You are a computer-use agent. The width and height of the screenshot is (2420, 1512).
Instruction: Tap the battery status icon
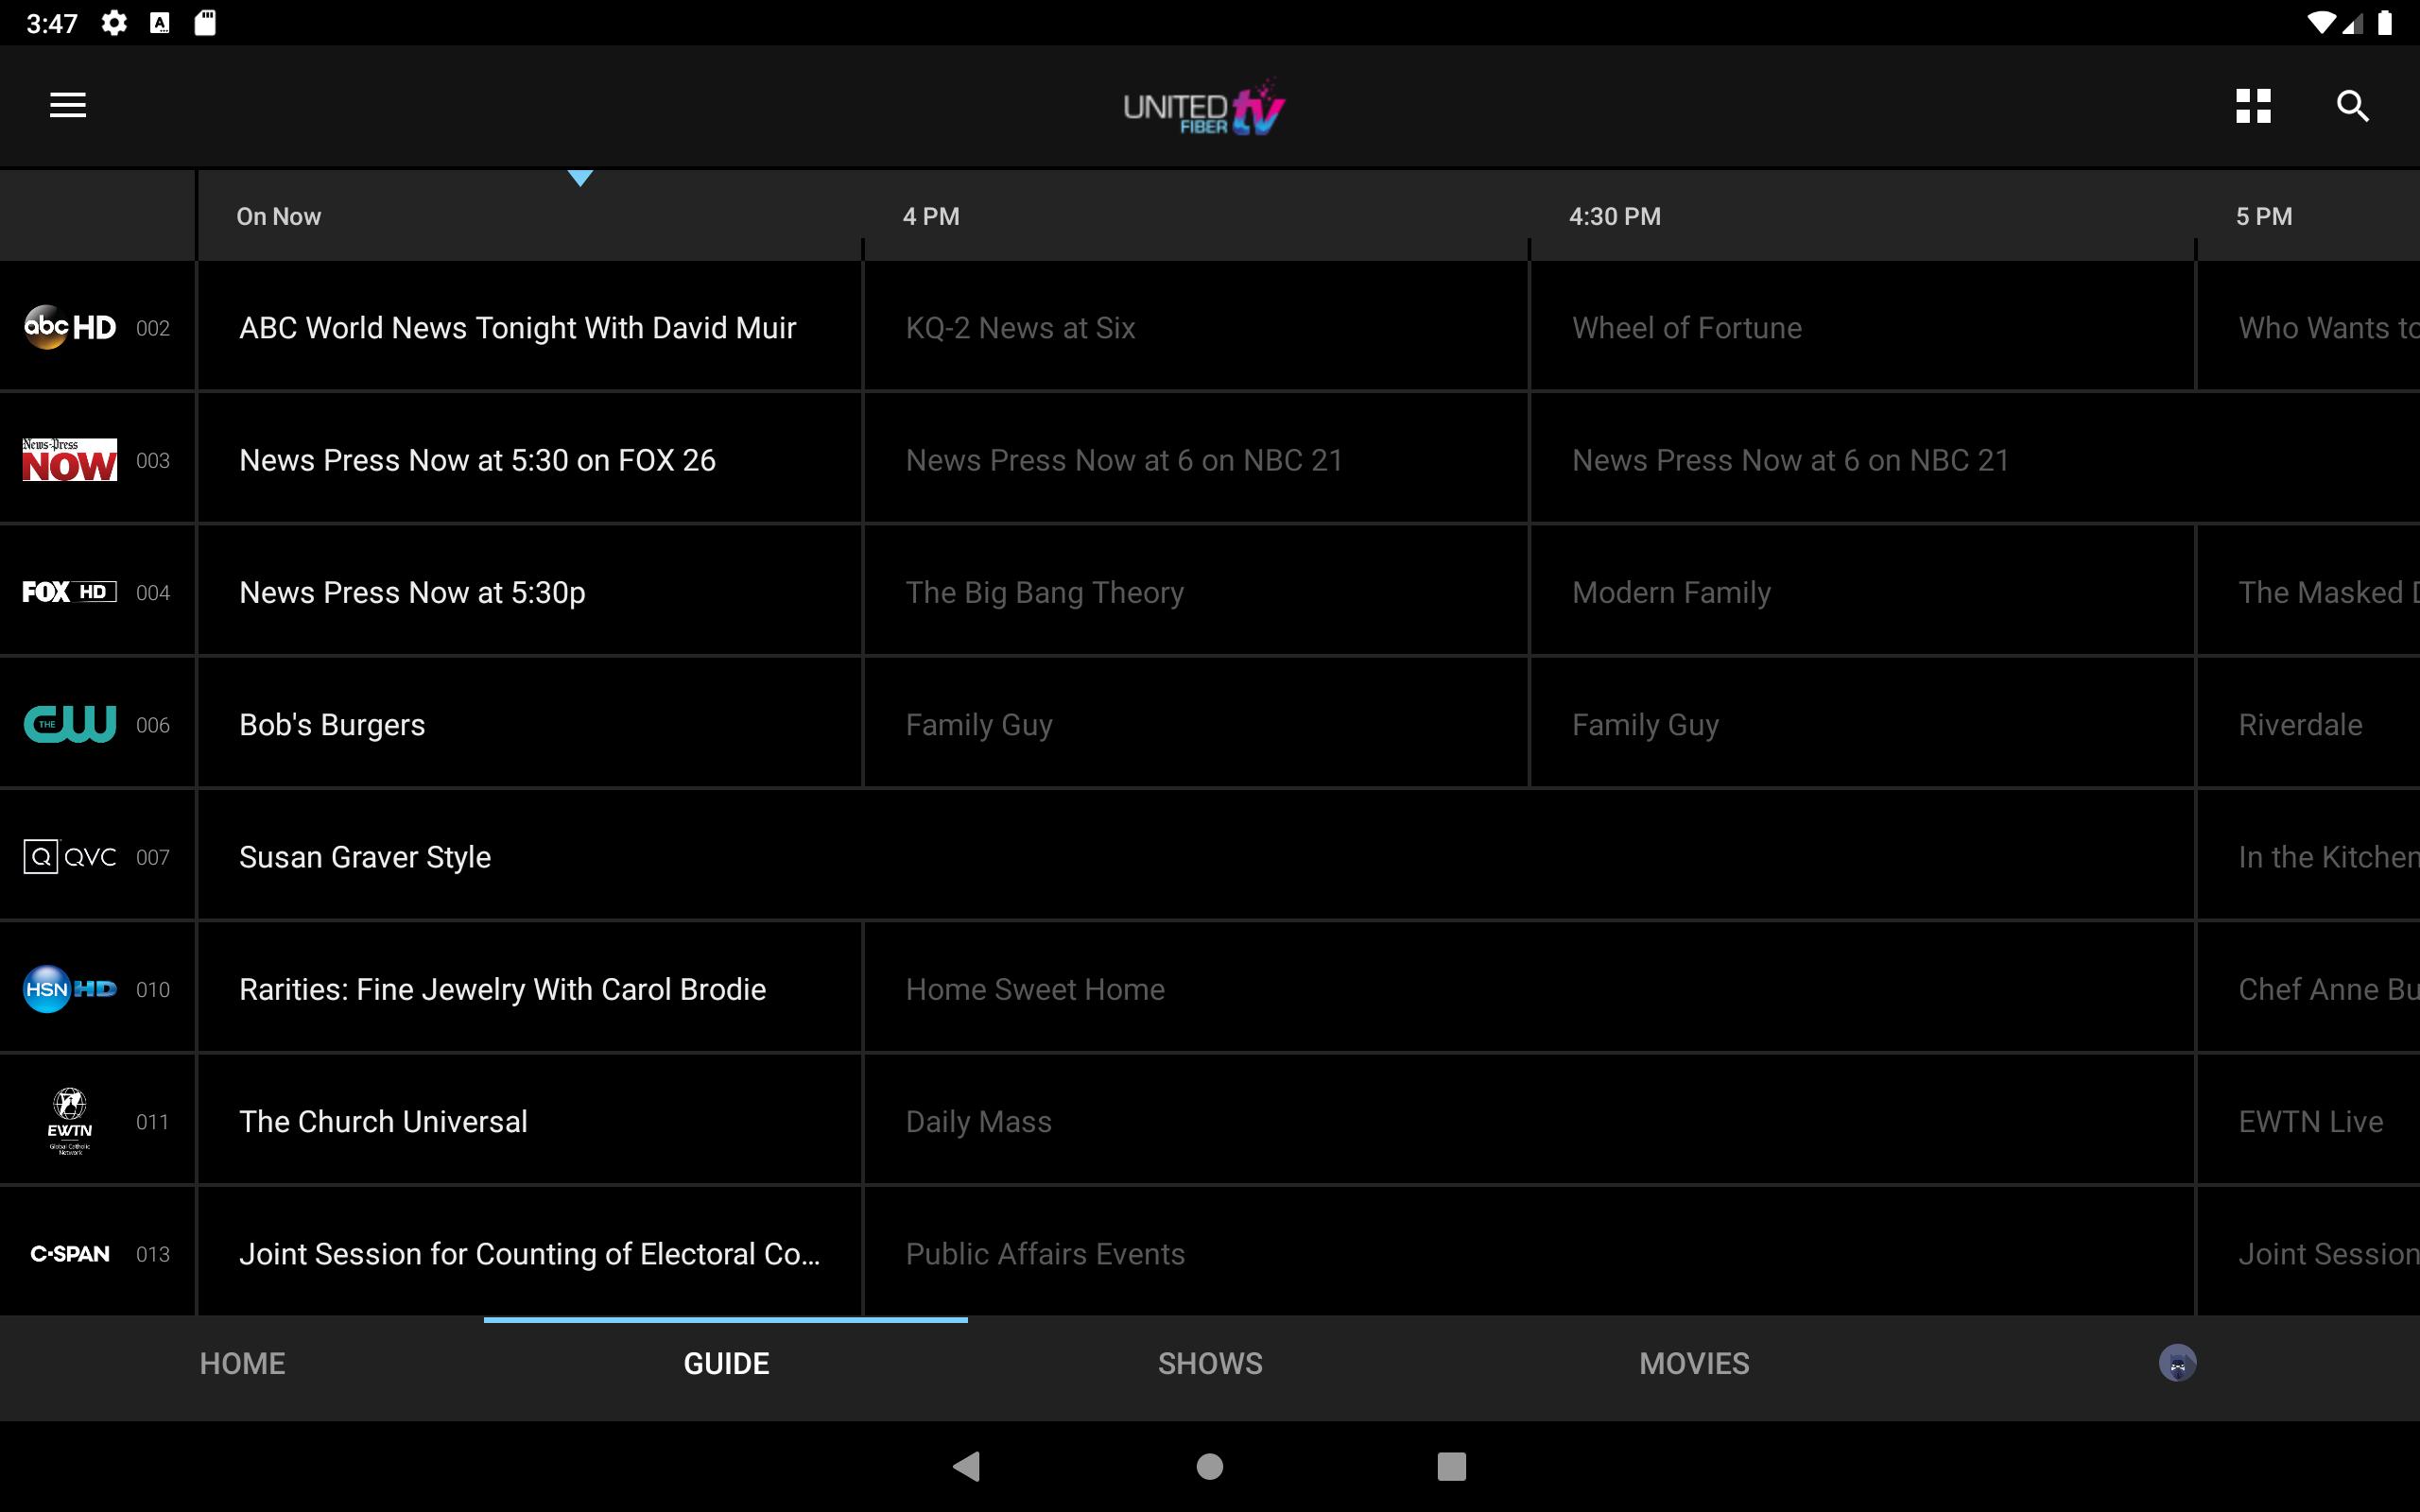(2385, 23)
